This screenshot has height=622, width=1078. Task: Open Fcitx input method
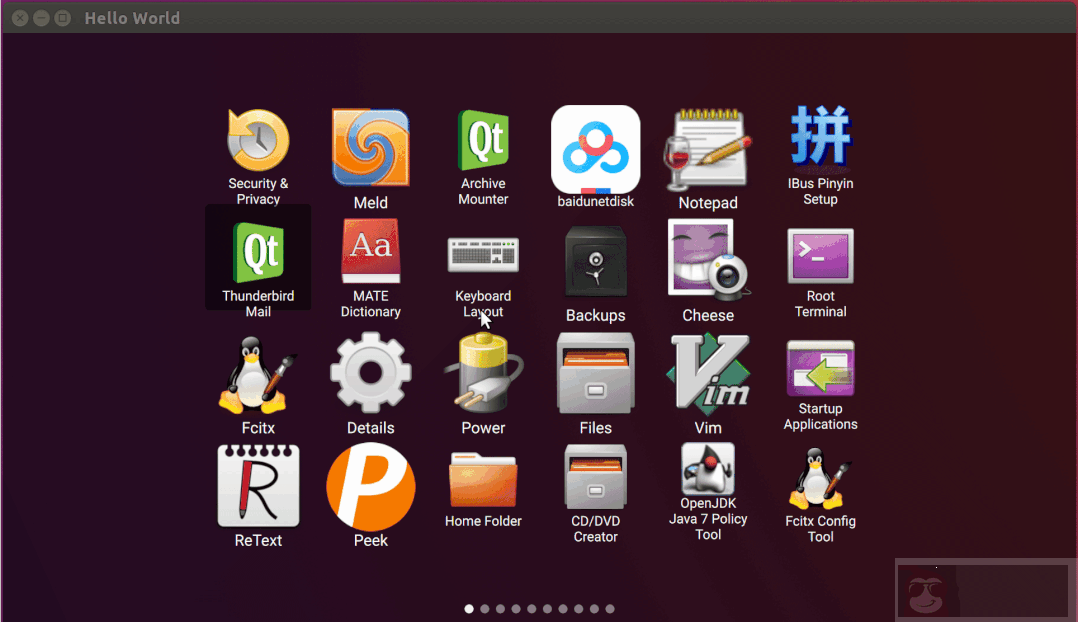(257, 371)
